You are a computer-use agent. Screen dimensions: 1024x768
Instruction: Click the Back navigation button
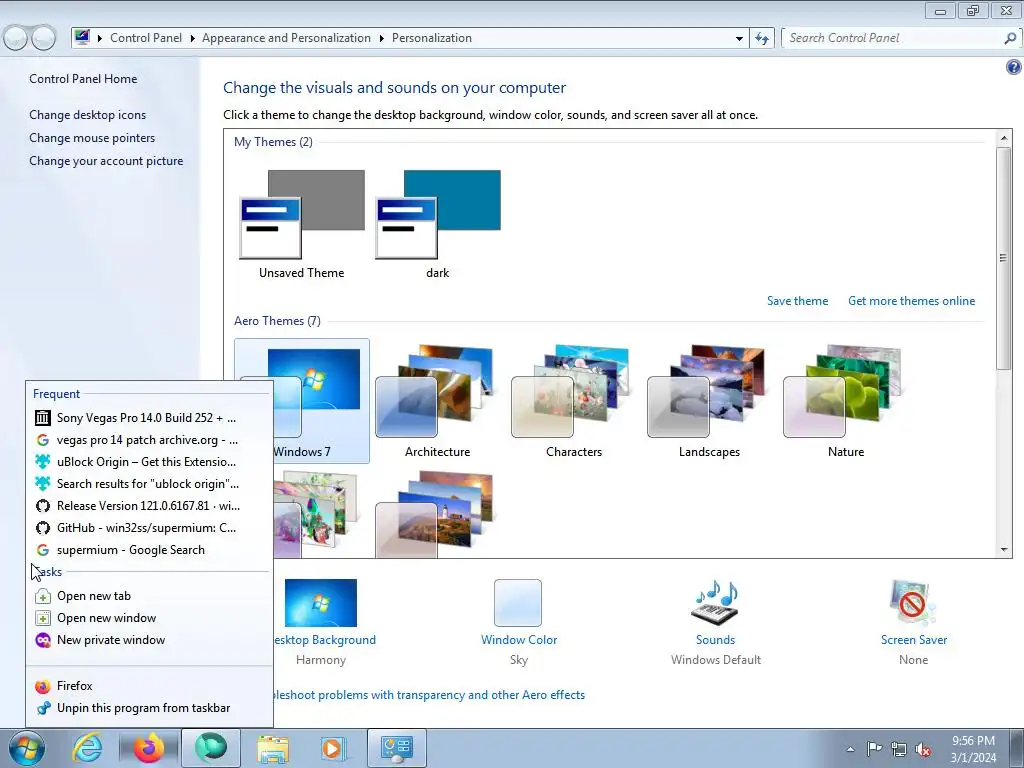[x=16, y=38]
